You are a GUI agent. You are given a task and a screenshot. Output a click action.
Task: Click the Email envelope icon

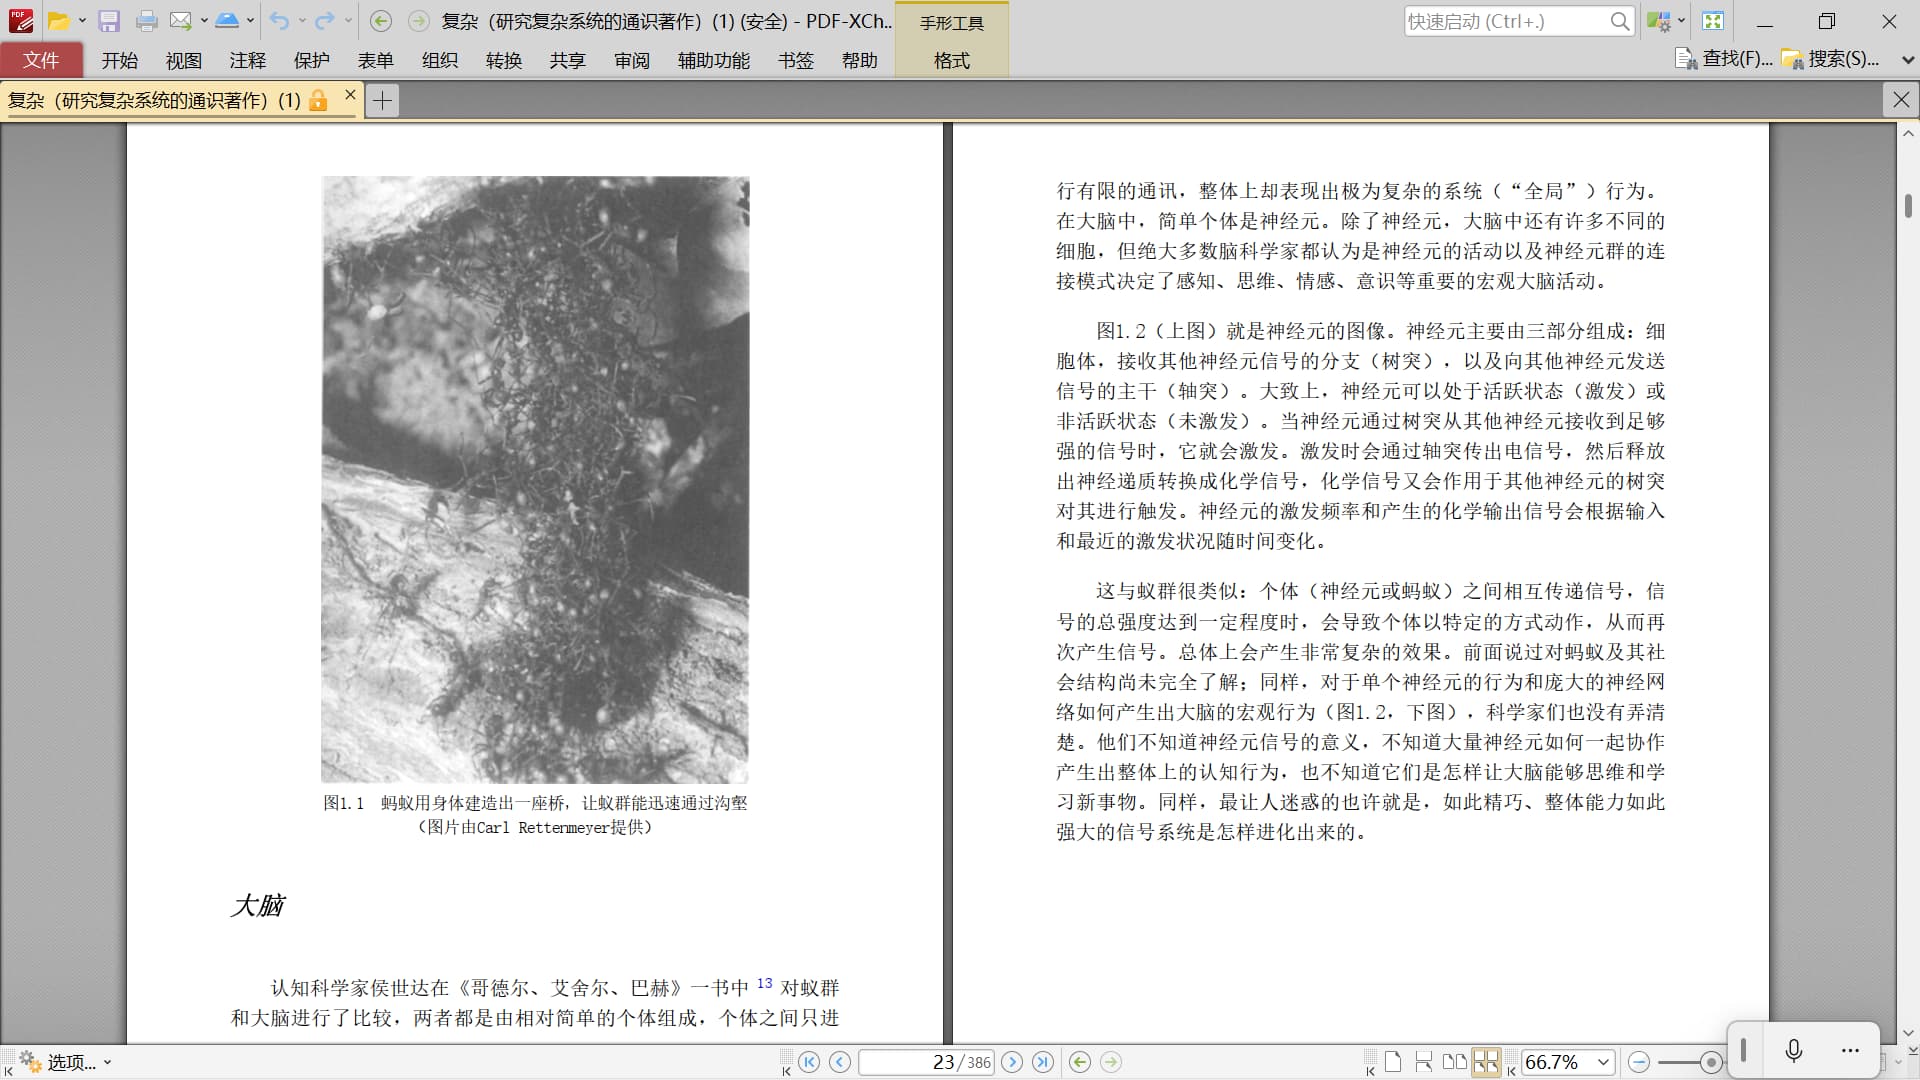point(180,21)
